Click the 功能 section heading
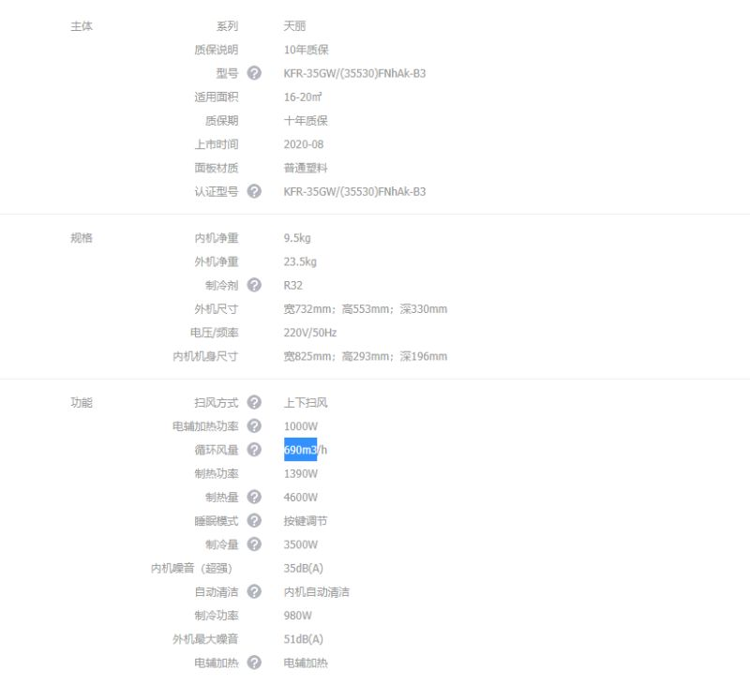The width and height of the screenshot is (750, 685). (x=82, y=403)
